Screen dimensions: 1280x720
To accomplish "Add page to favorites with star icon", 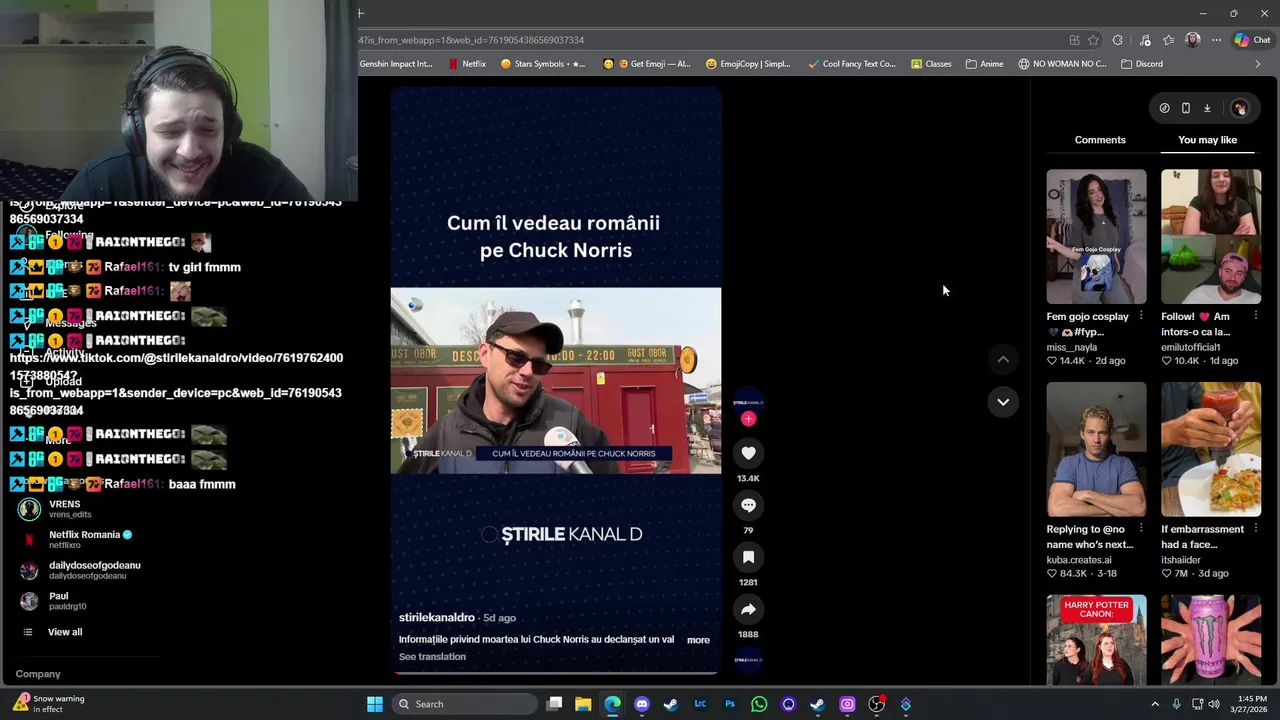I will pyautogui.click(x=1093, y=40).
